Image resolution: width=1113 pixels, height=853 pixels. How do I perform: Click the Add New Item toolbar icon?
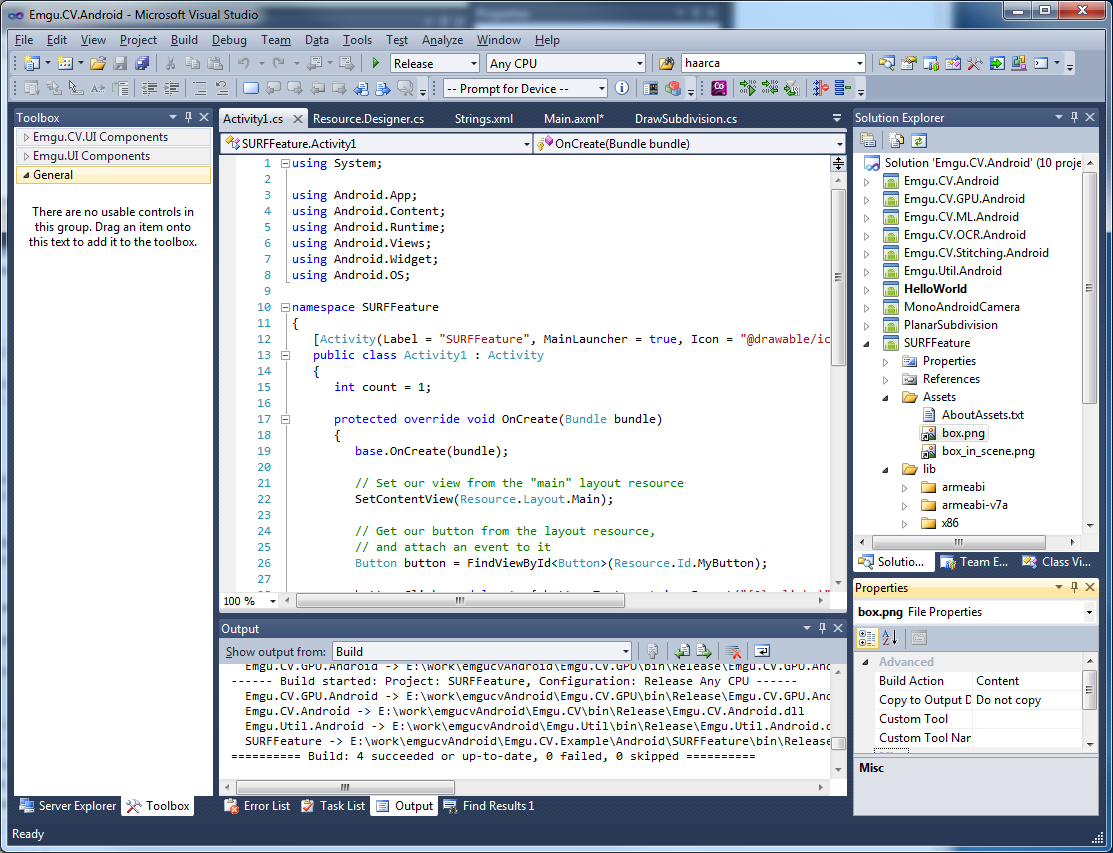[65, 63]
